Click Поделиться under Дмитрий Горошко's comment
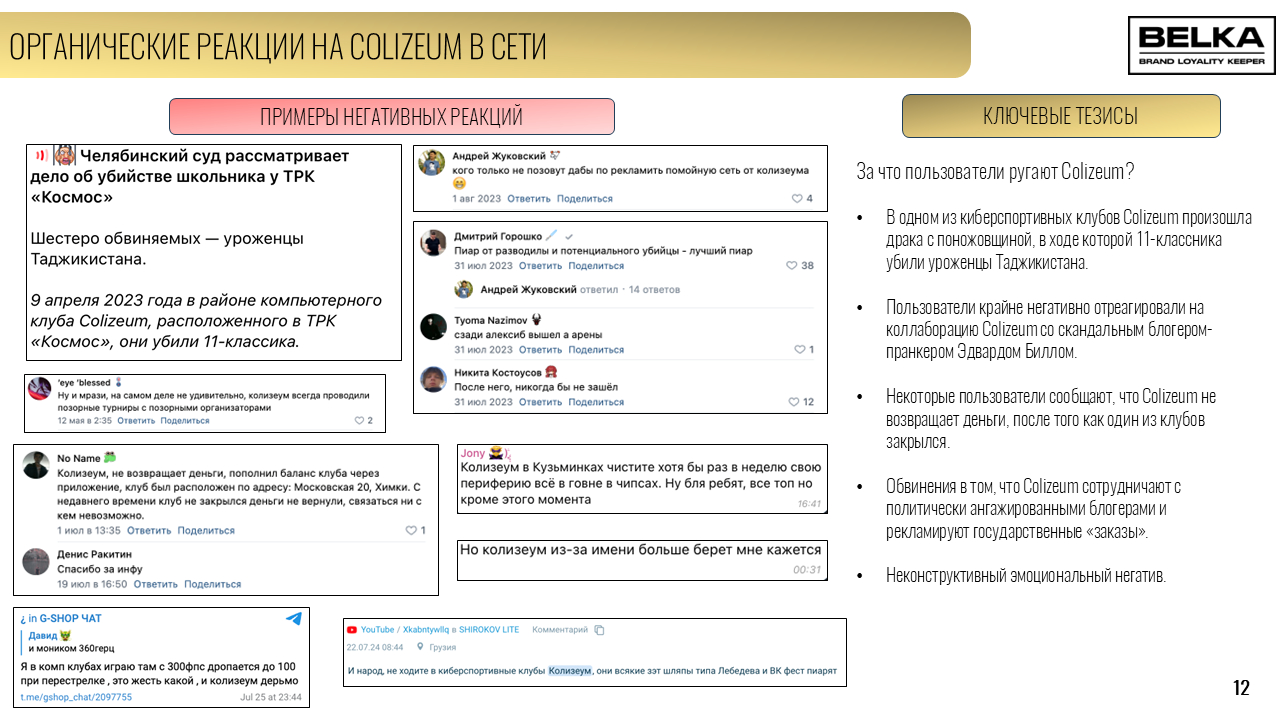This screenshot has width=1280, height=720. pyautogui.click(x=596, y=266)
